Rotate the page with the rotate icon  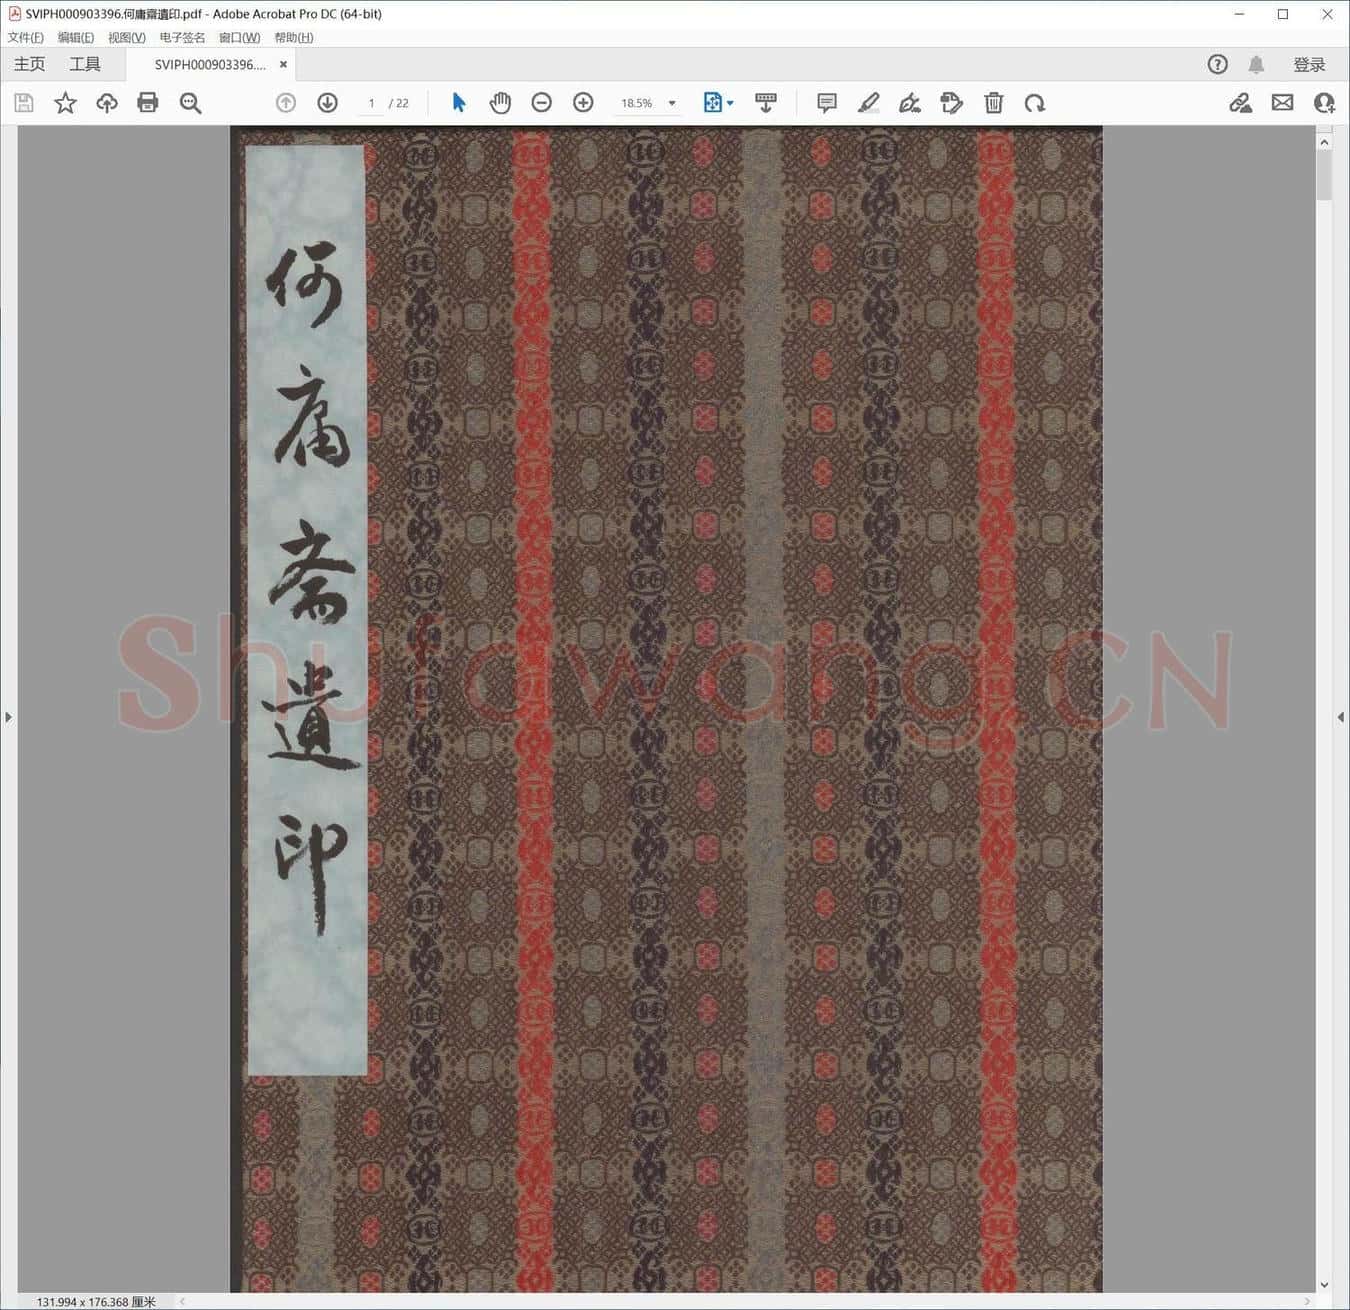coord(1035,103)
